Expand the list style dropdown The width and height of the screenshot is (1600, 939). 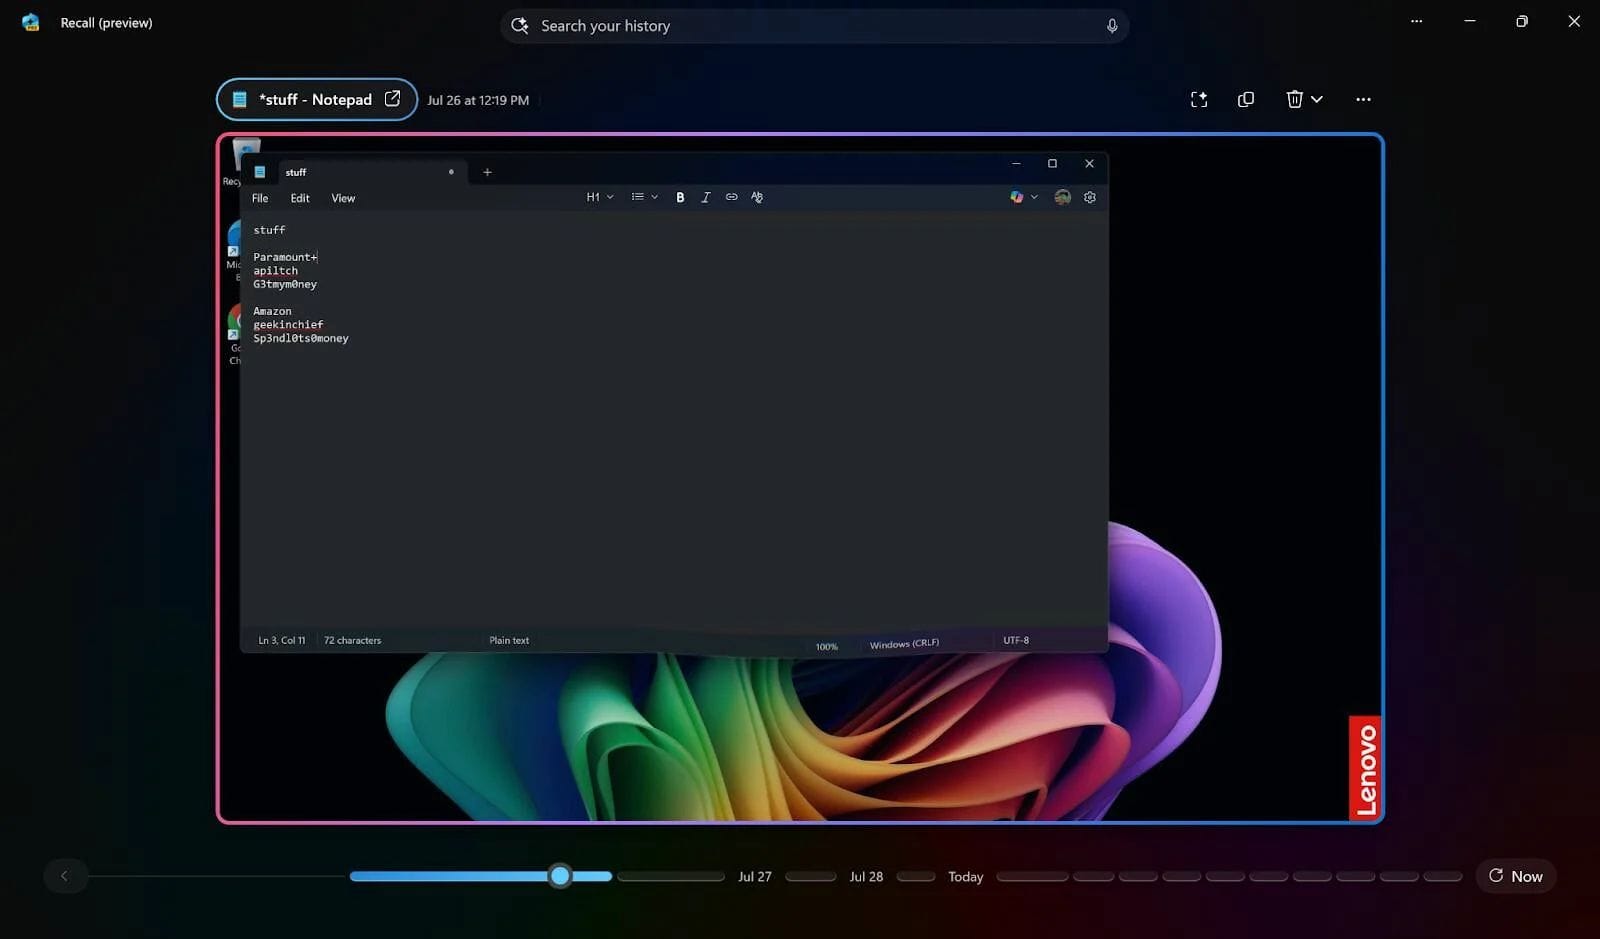(644, 198)
